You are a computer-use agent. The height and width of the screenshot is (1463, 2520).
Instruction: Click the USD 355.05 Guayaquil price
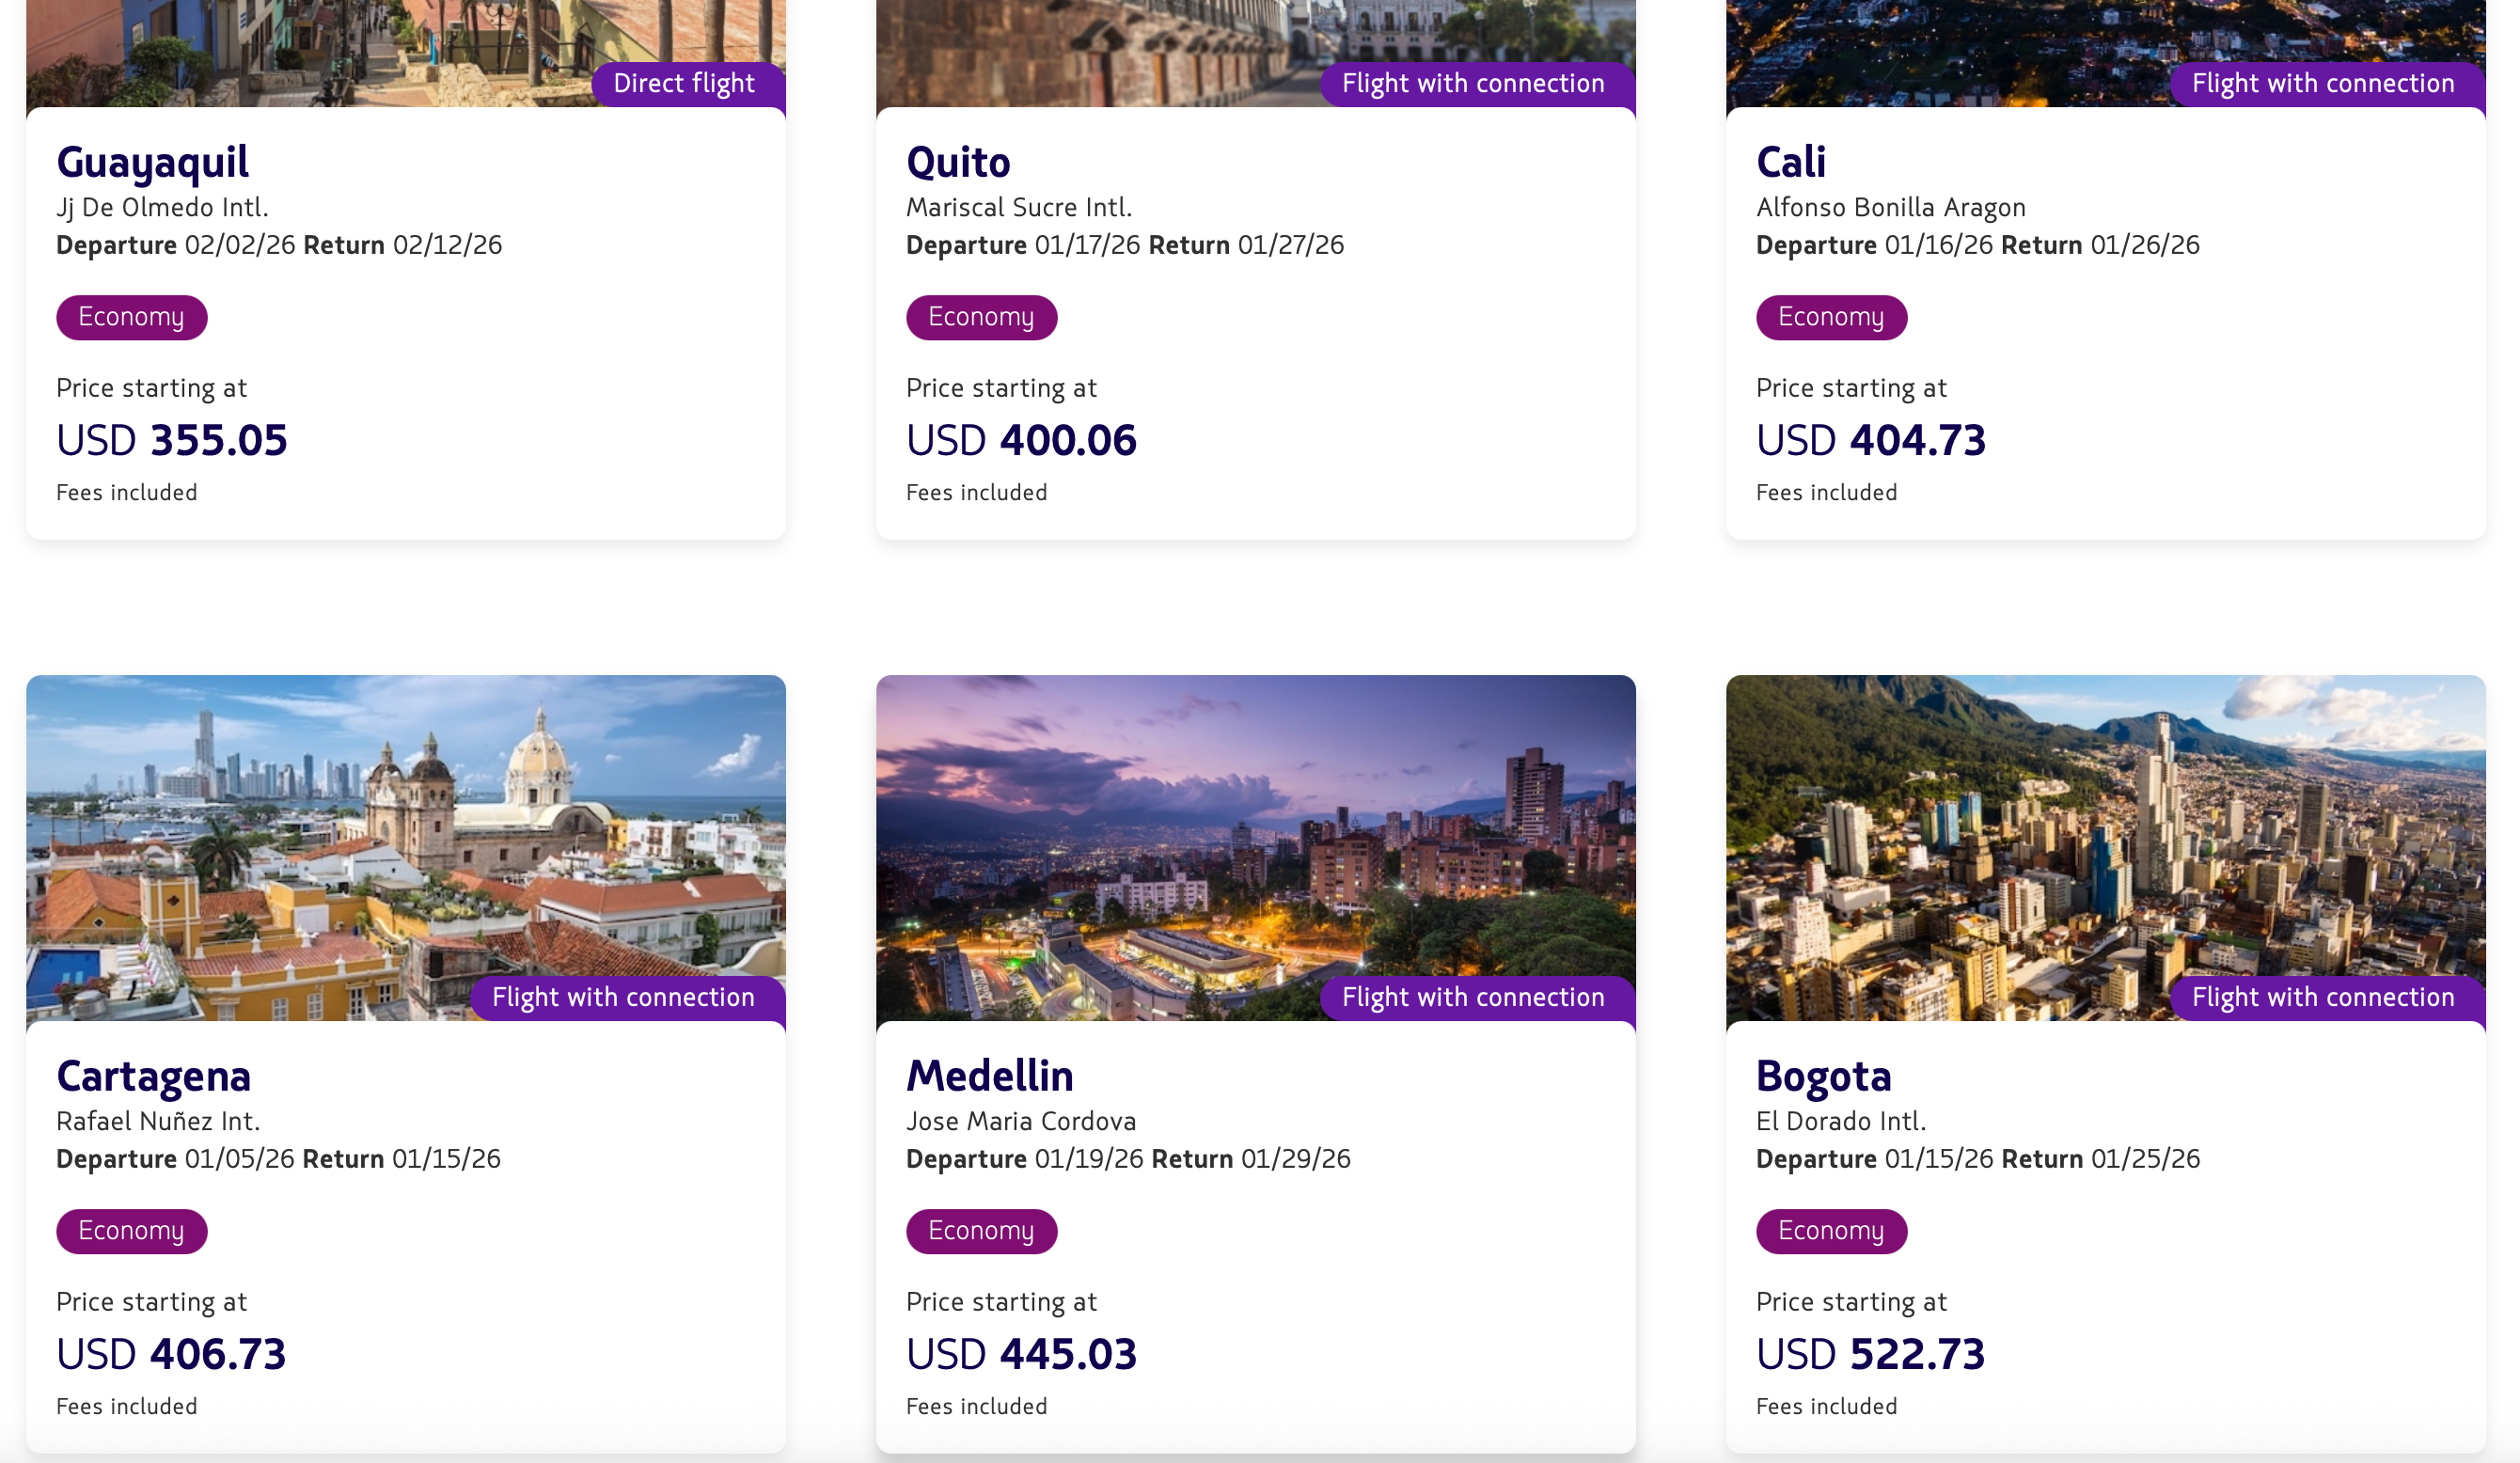tap(171, 439)
